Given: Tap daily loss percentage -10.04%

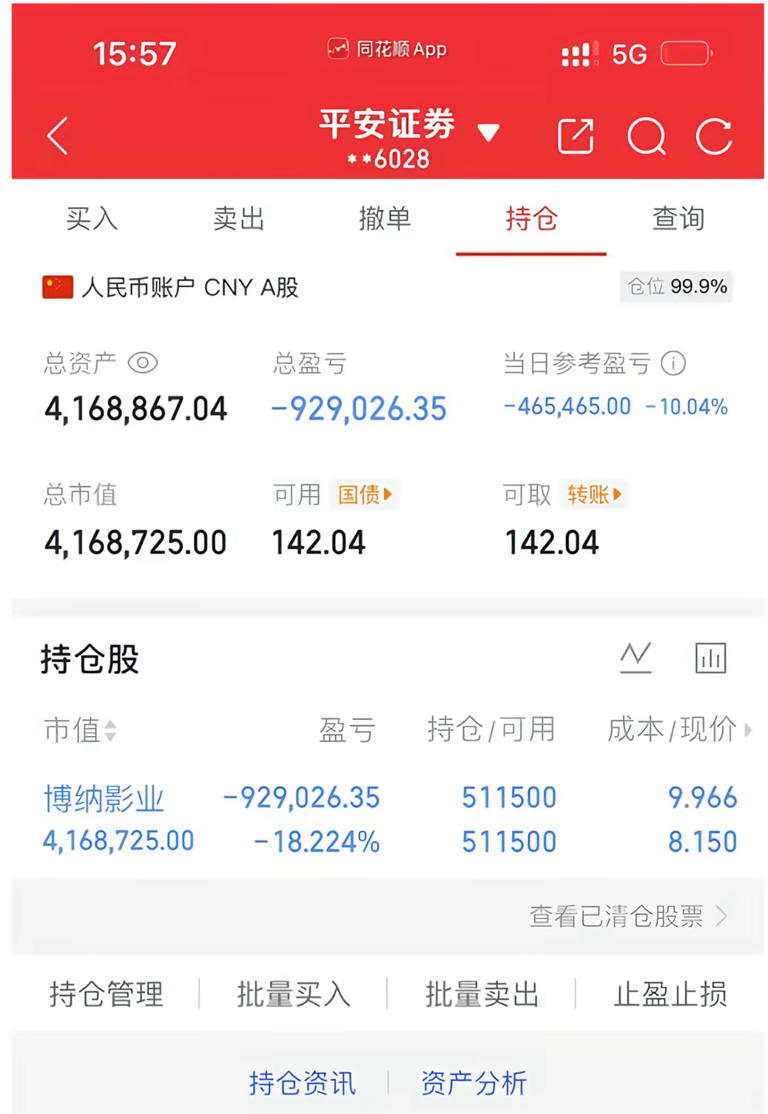Looking at the screenshot, I should 686,406.
